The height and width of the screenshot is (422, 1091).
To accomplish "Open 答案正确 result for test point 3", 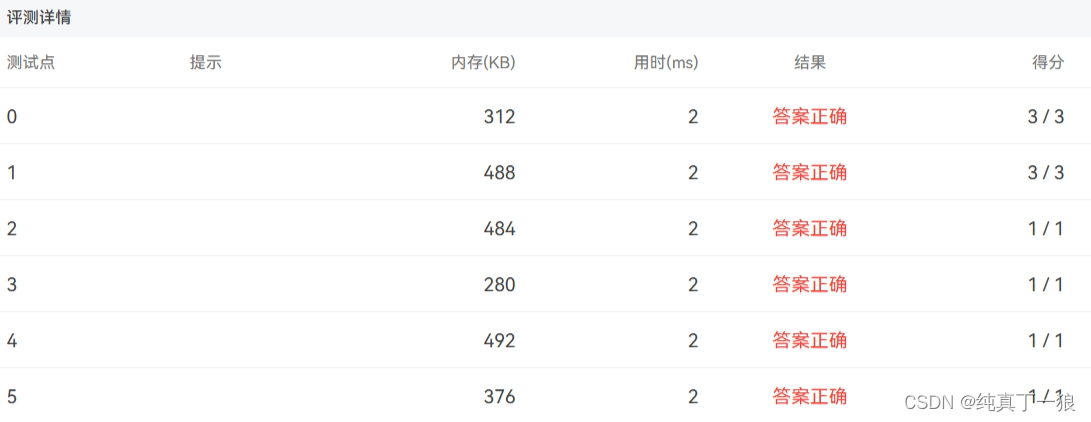I will coord(810,284).
